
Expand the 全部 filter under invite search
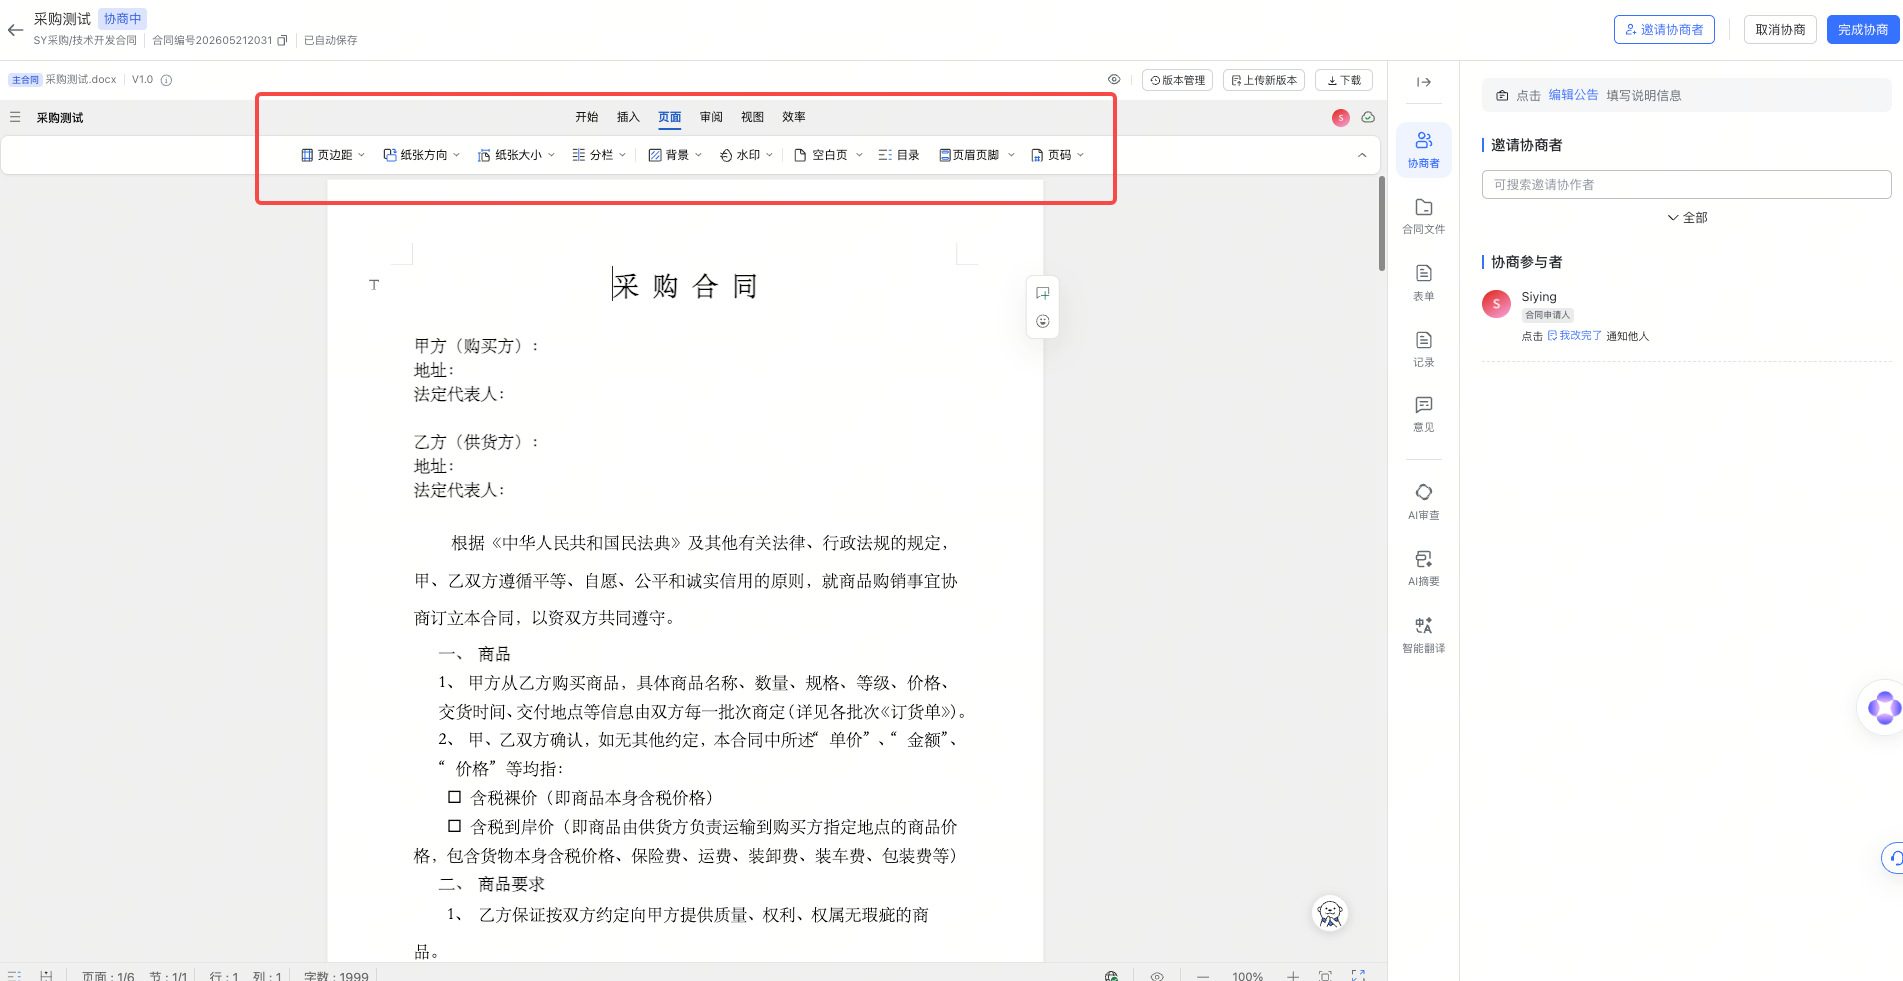[x=1687, y=218]
